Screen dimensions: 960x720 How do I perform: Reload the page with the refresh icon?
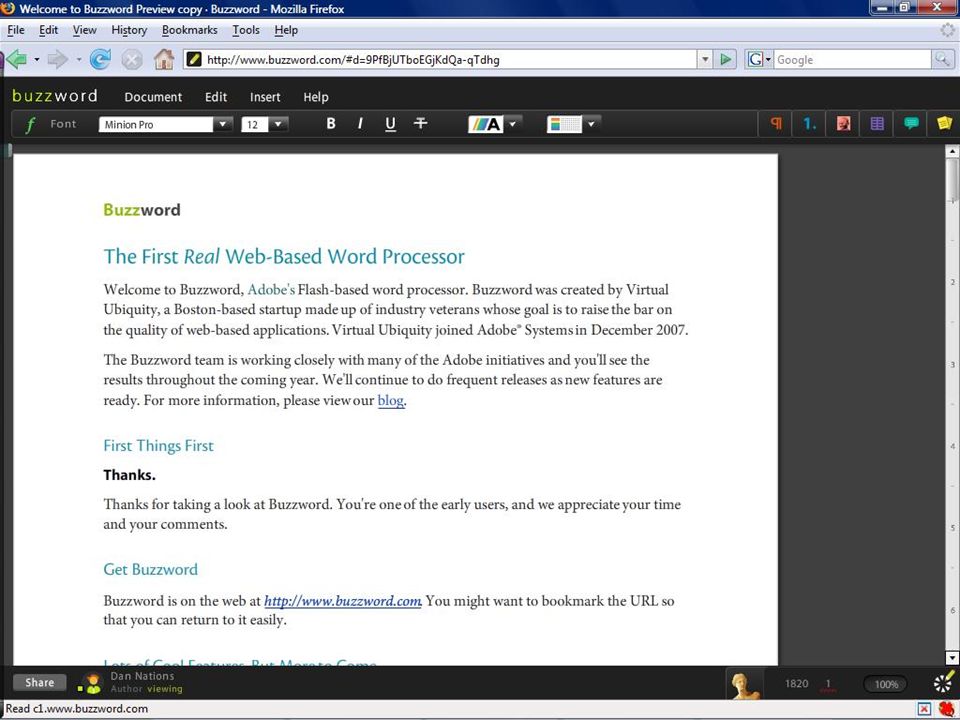click(x=100, y=59)
